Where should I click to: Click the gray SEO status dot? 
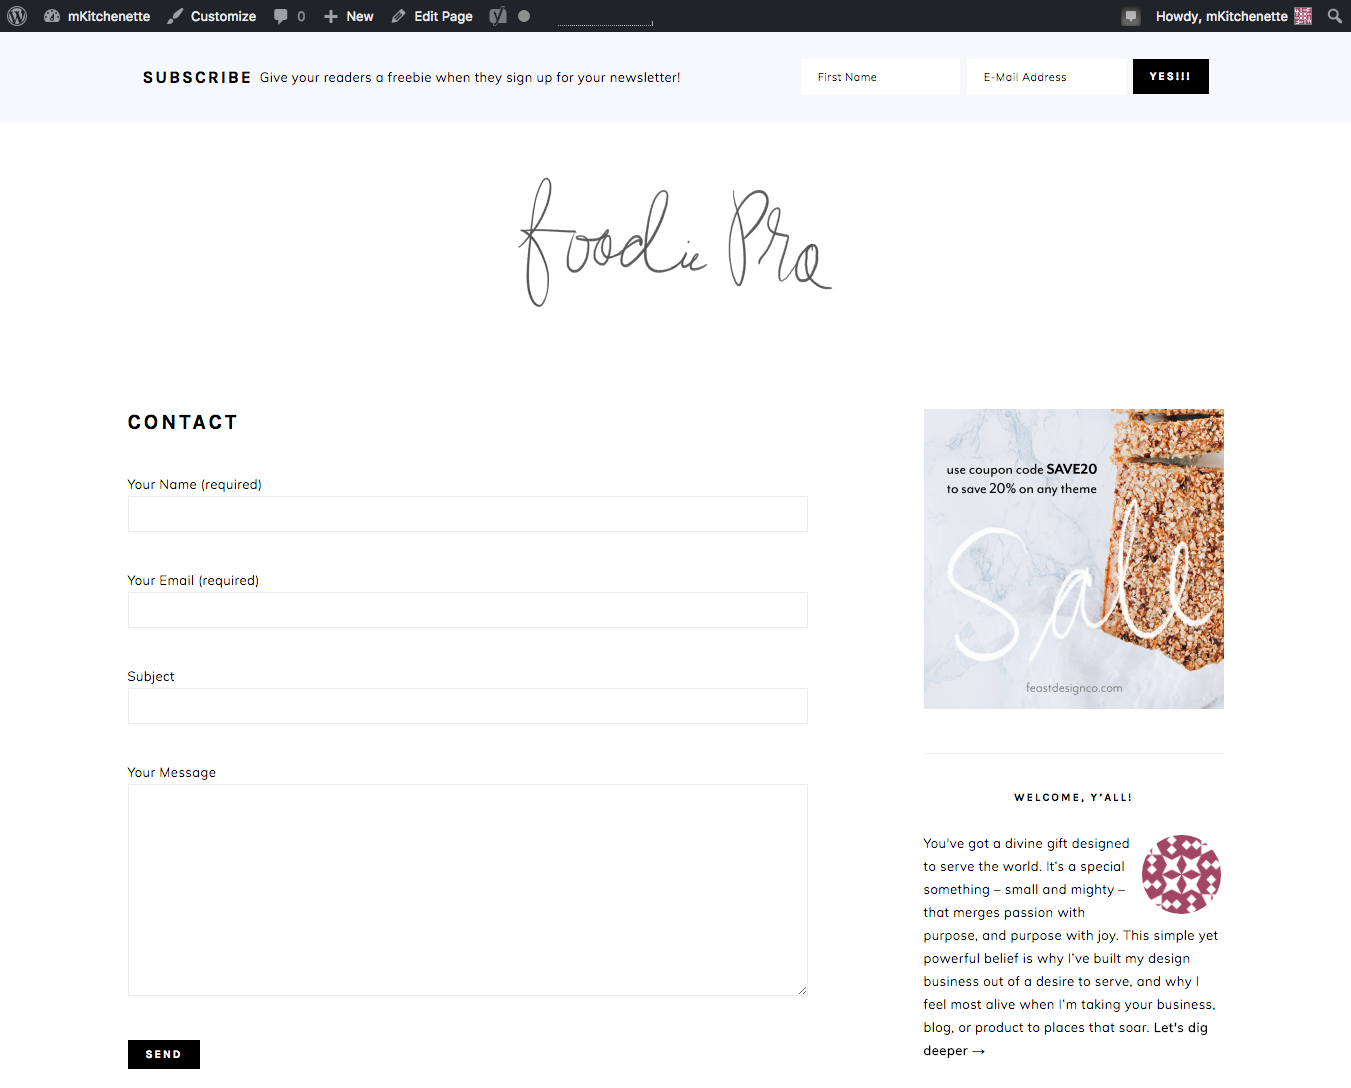pyautogui.click(x=524, y=16)
